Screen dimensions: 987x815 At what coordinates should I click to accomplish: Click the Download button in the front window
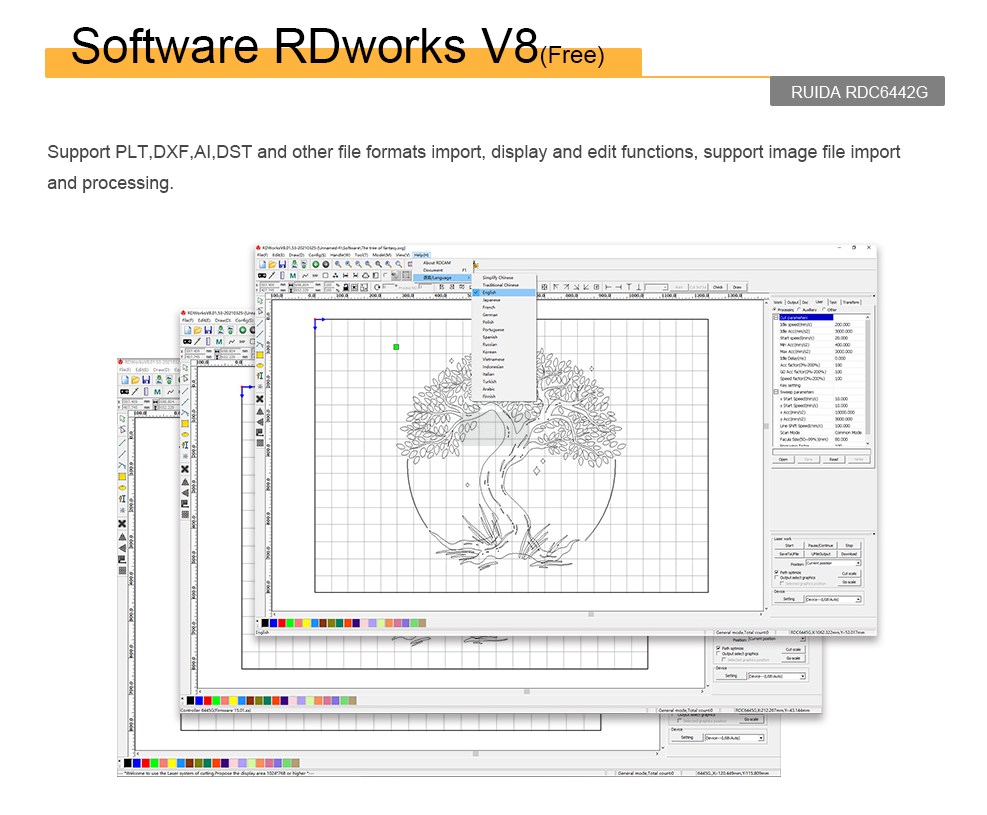(x=849, y=554)
